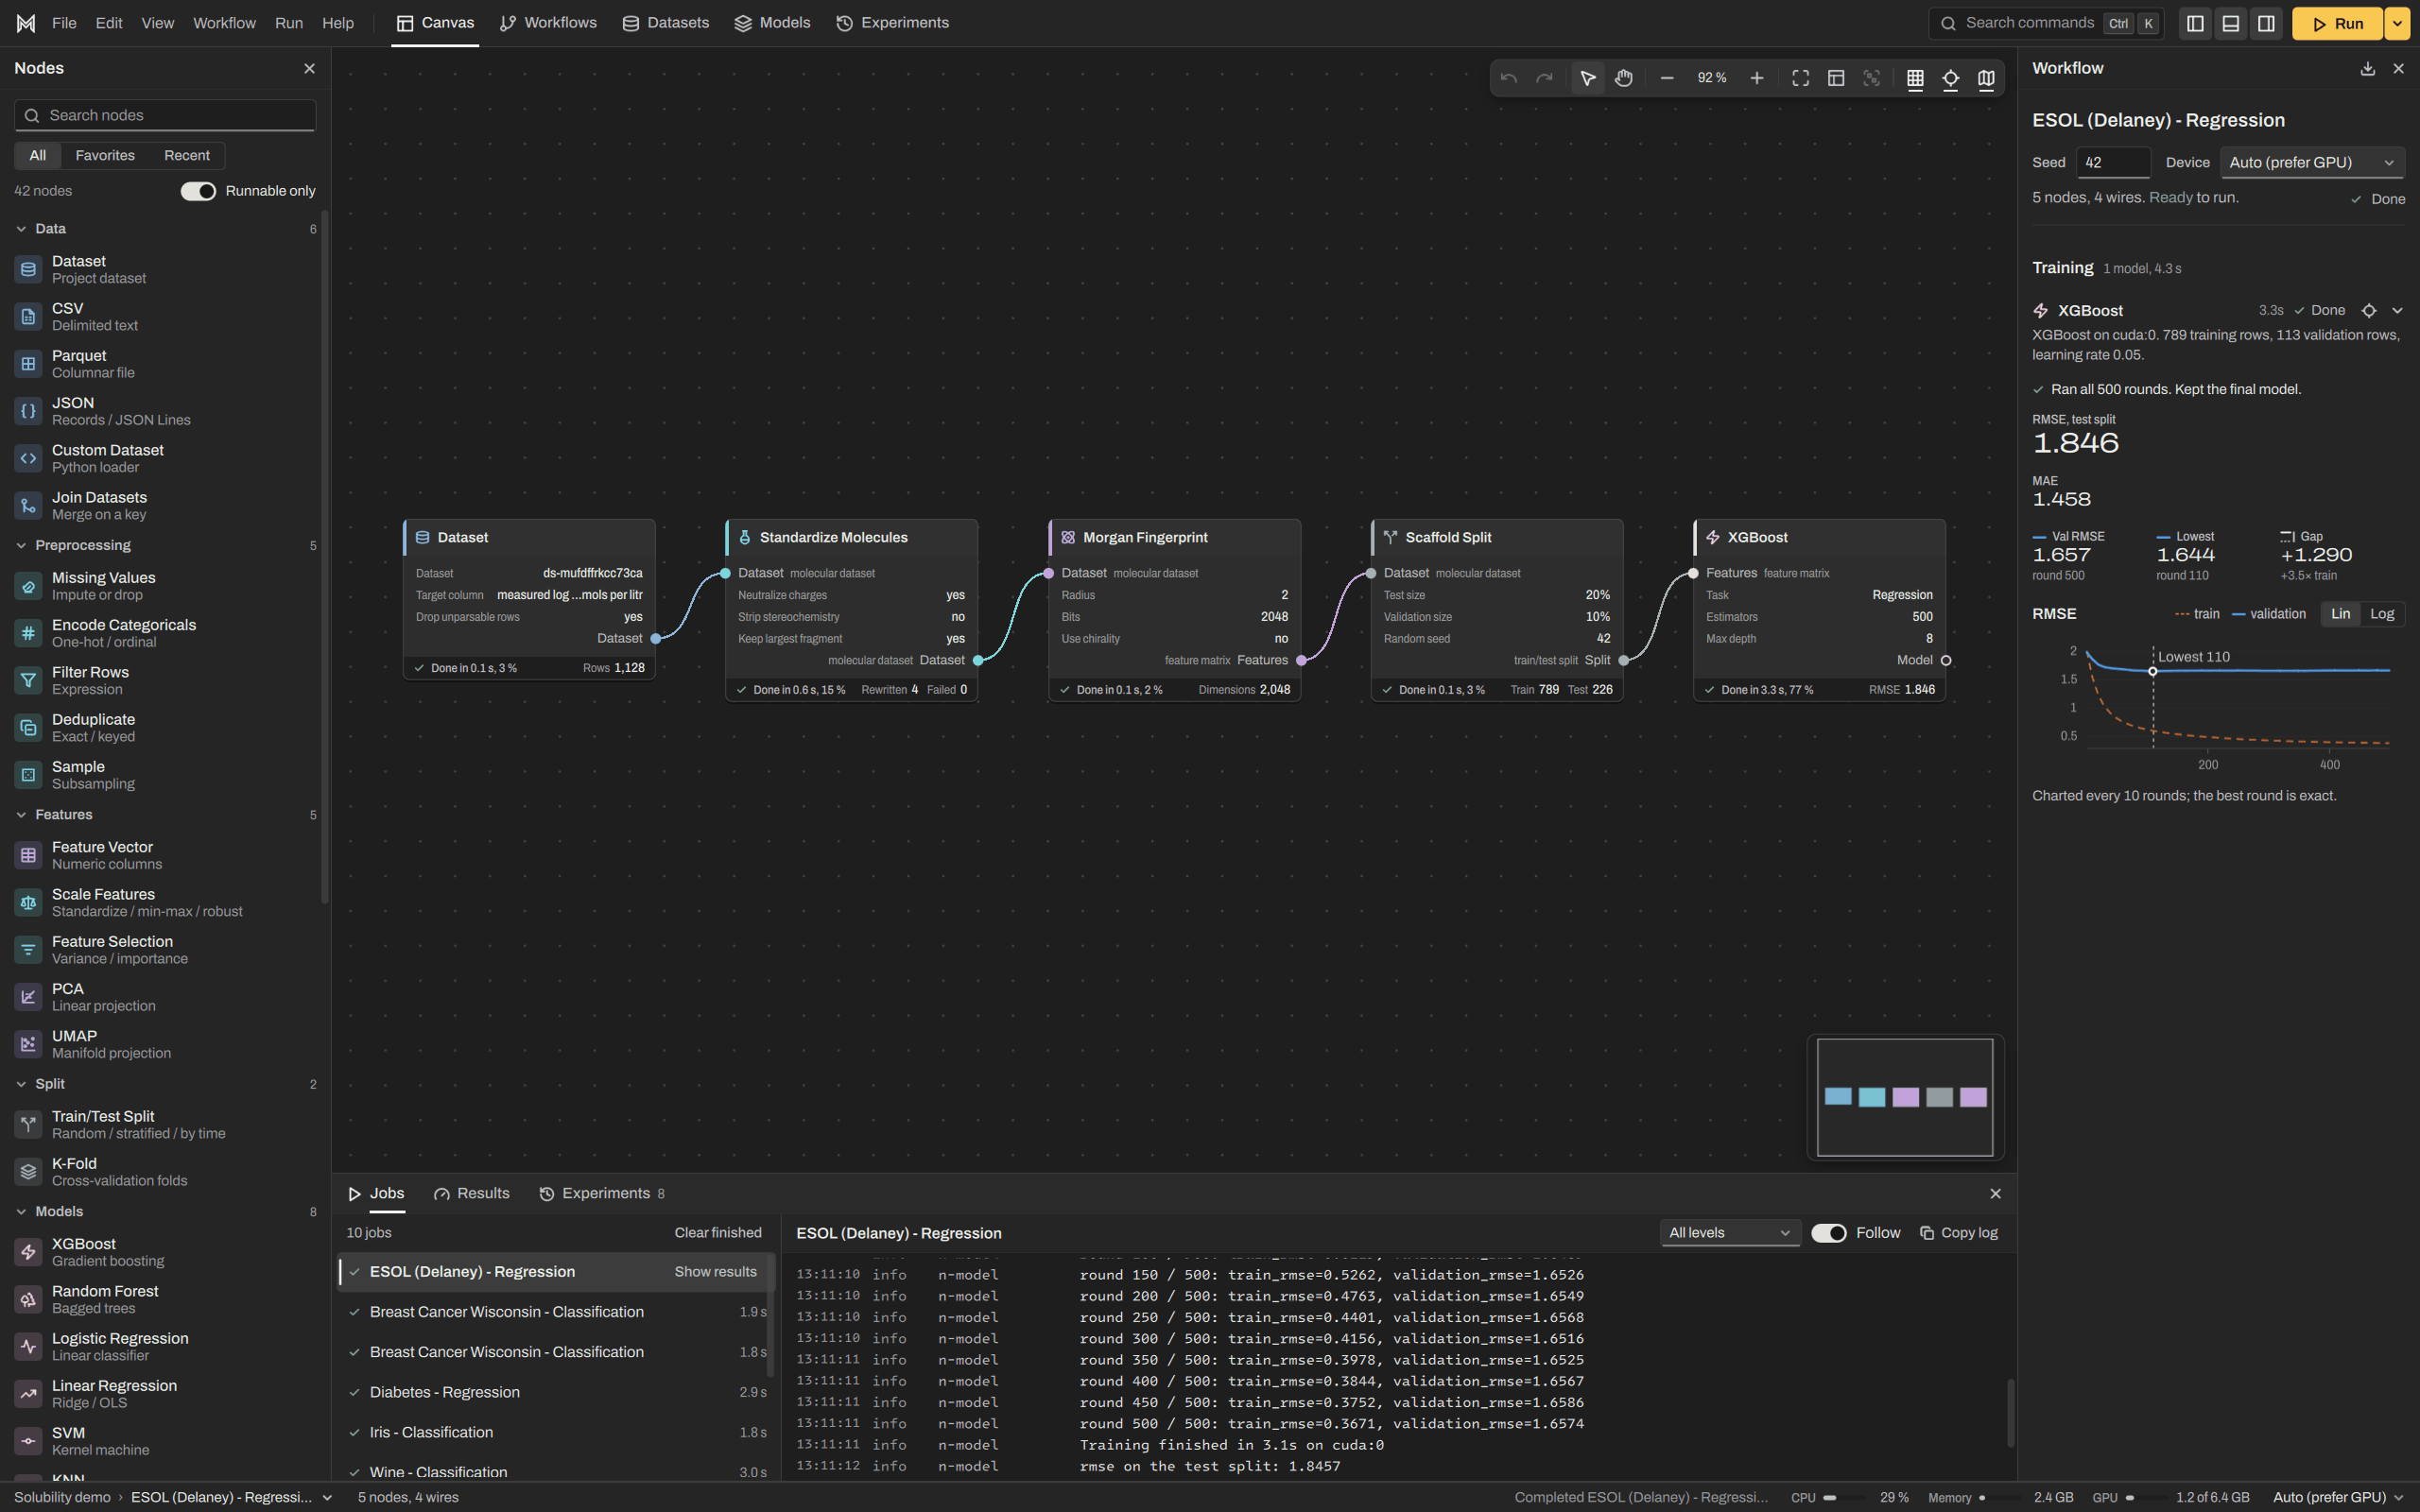
Task: Click the UMAP node icon in list
Action: pos(28,1044)
